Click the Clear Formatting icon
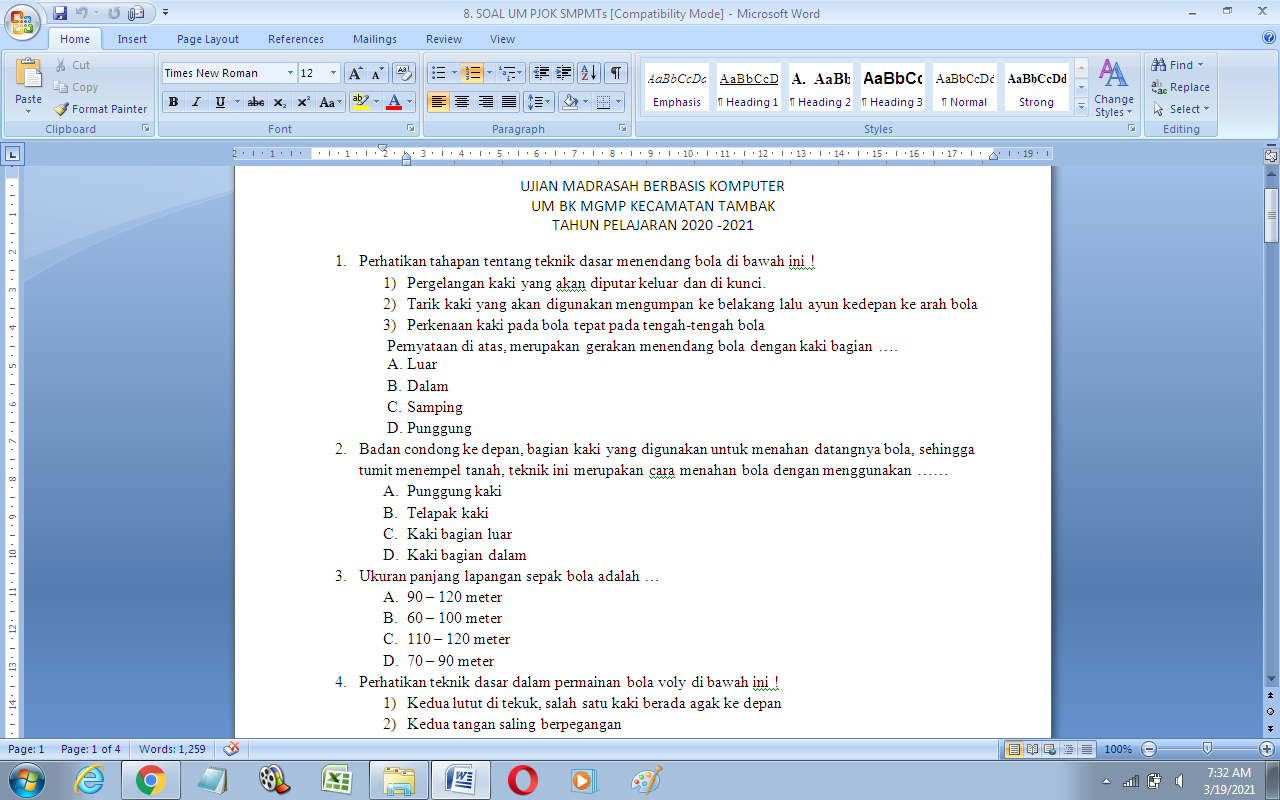This screenshot has height=800, width=1280. click(404, 73)
